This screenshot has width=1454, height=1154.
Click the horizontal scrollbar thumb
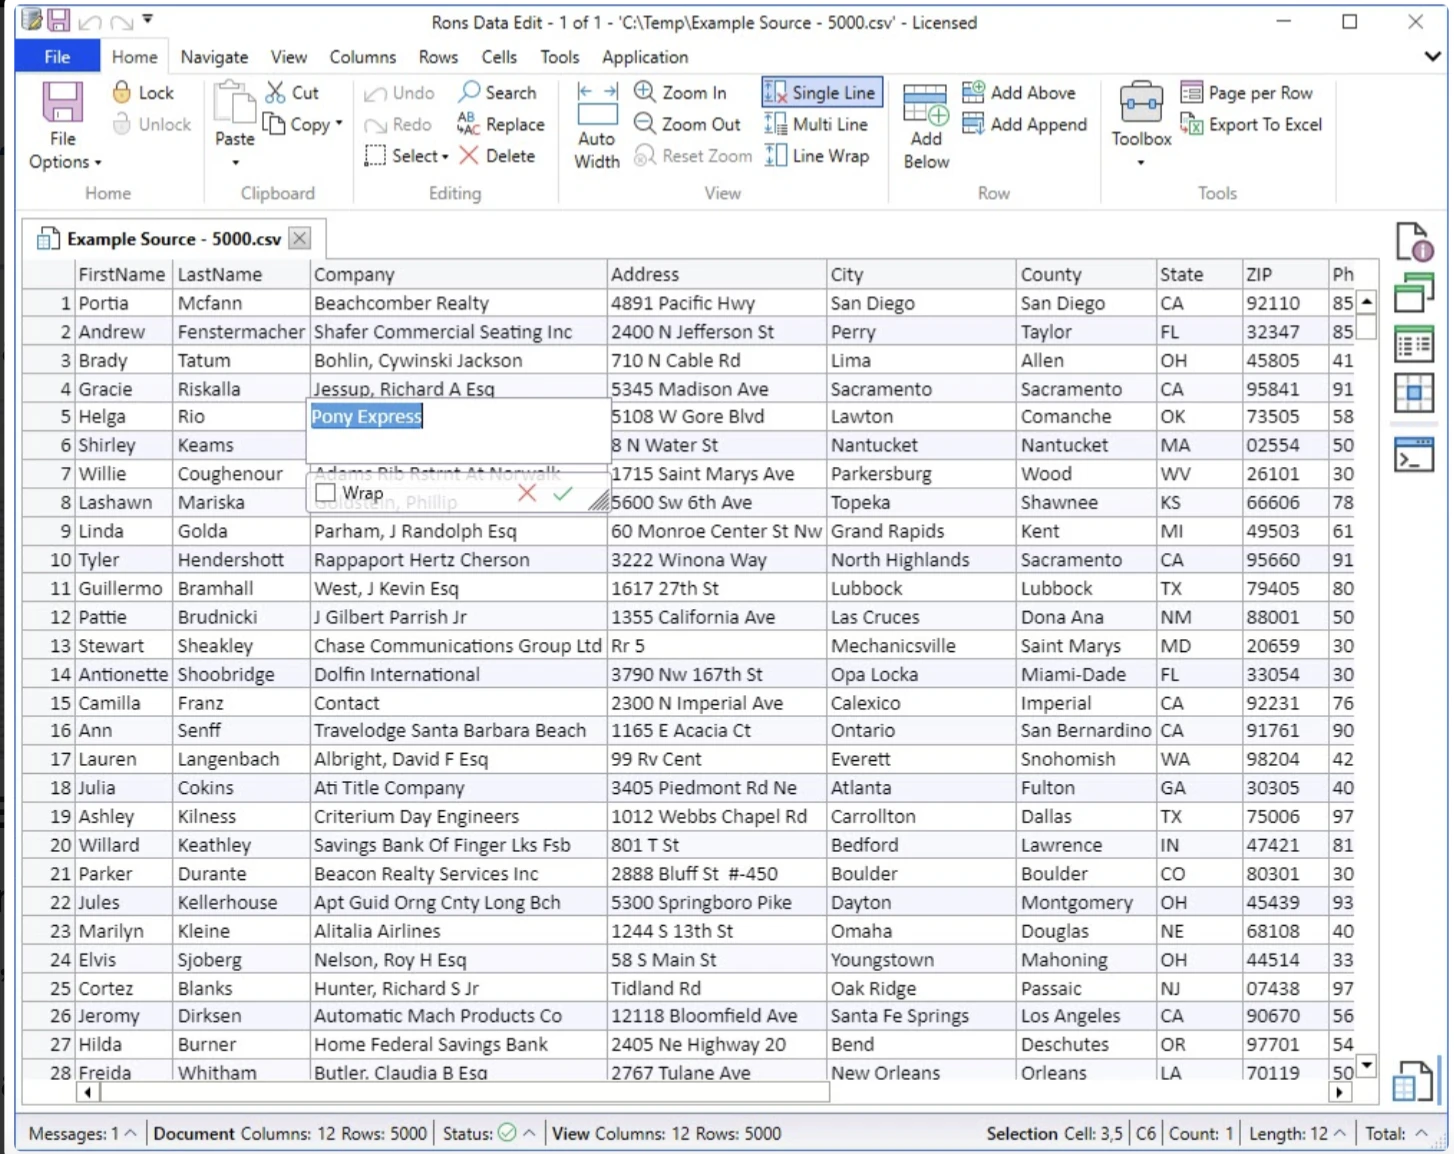465,1093
